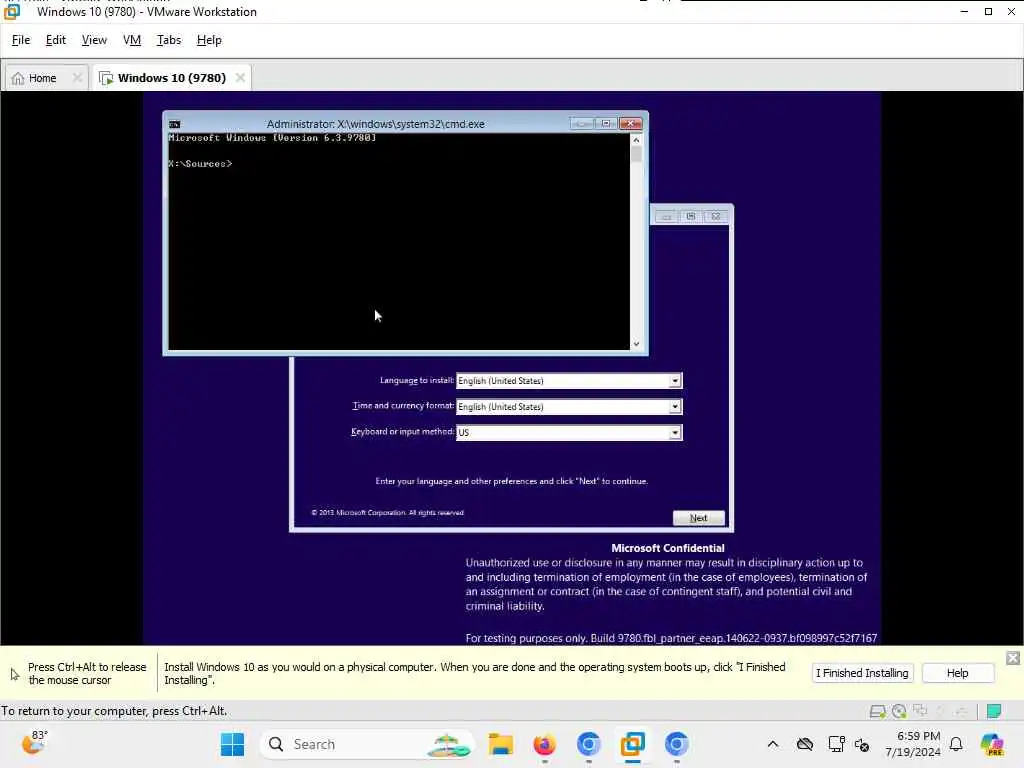Viewport: 1024px width, 768px height.
Task: Show hidden system tray icons
Action: 773,744
